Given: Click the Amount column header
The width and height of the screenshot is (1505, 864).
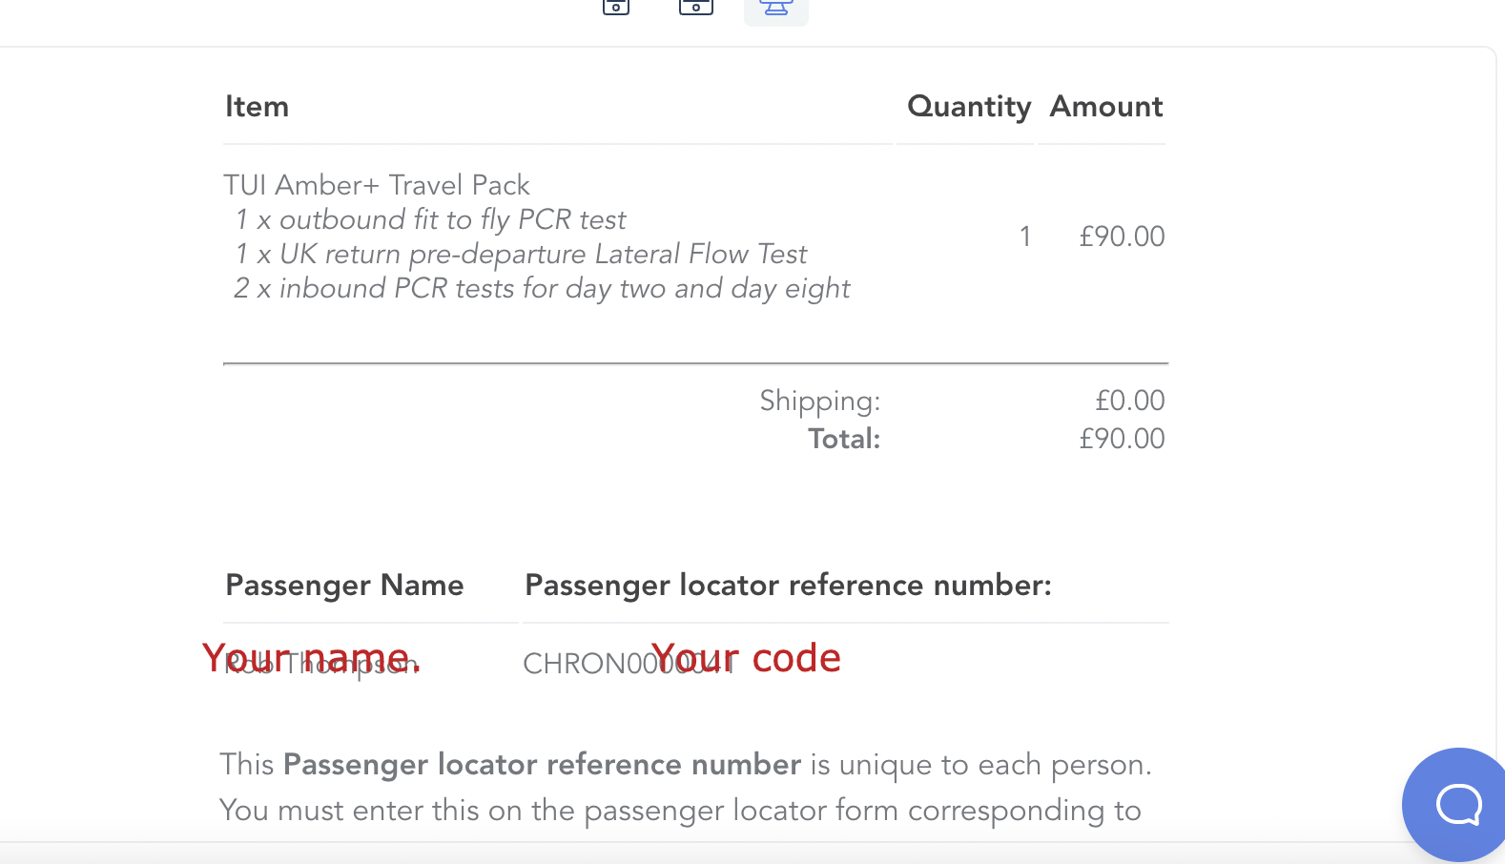Looking at the screenshot, I should pyautogui.click(x=1105, y=106).
